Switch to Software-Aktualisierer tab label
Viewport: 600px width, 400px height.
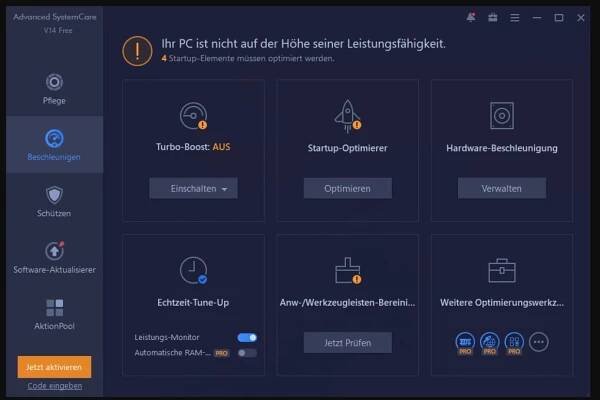[x=54, y=269]
